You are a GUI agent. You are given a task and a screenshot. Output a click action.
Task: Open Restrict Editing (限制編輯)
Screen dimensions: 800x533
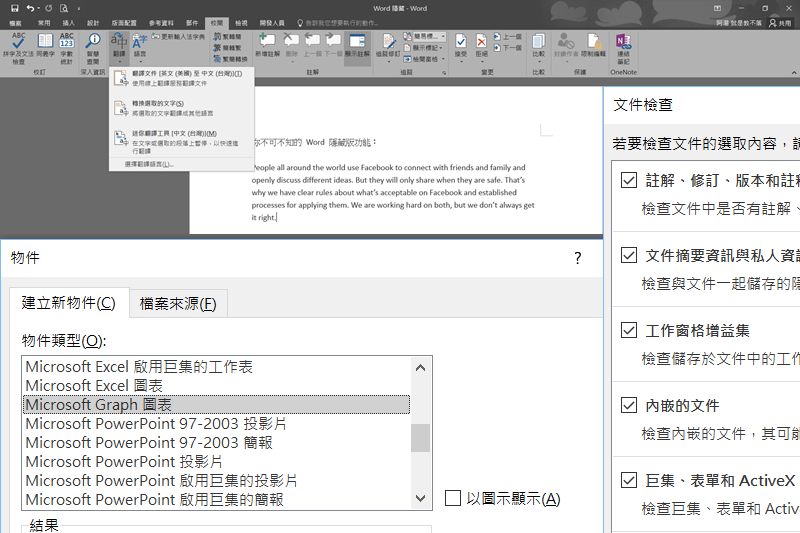coord(594,45)
